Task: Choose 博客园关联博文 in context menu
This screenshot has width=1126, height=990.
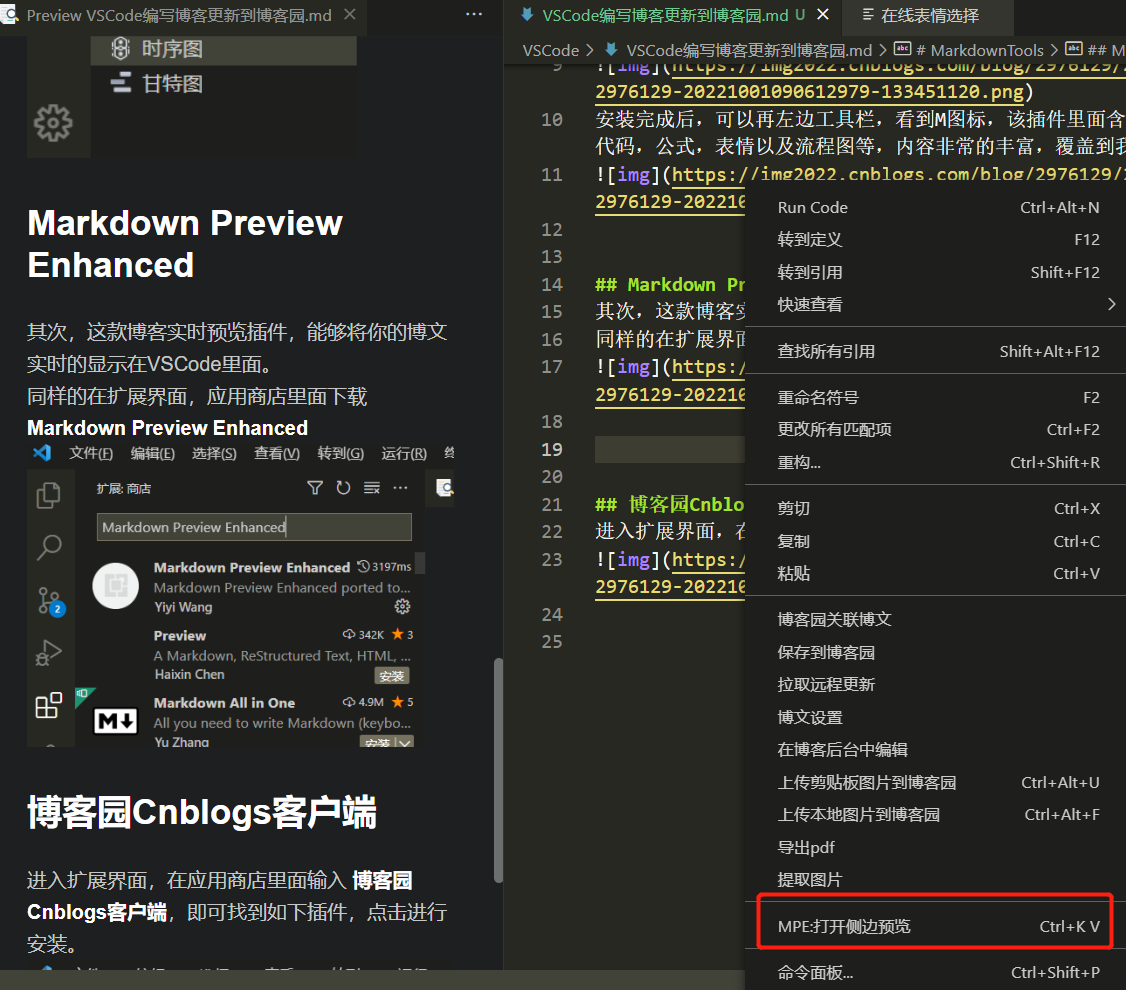Action: [938, 620]
